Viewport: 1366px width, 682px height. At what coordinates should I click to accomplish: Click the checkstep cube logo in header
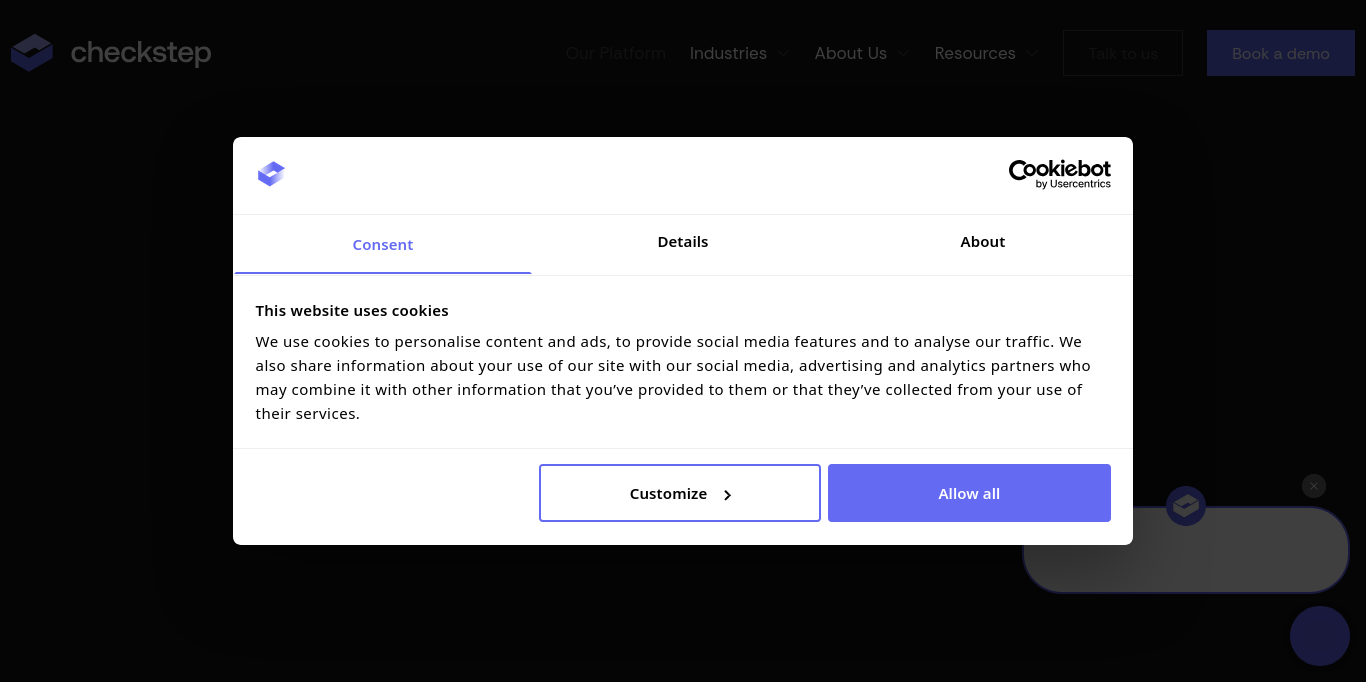pyautogui.click(x=32, y=53)
